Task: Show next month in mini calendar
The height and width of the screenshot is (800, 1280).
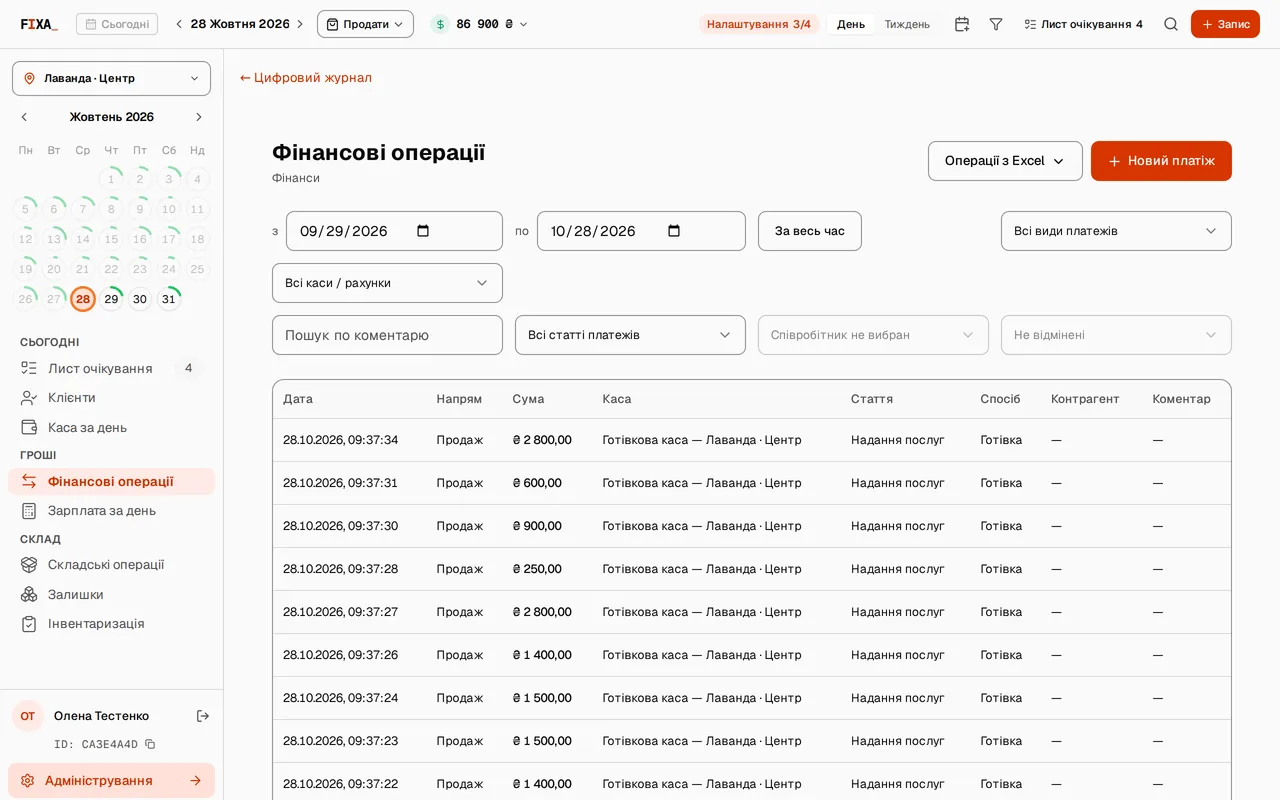Action: (x=198, y=117)
